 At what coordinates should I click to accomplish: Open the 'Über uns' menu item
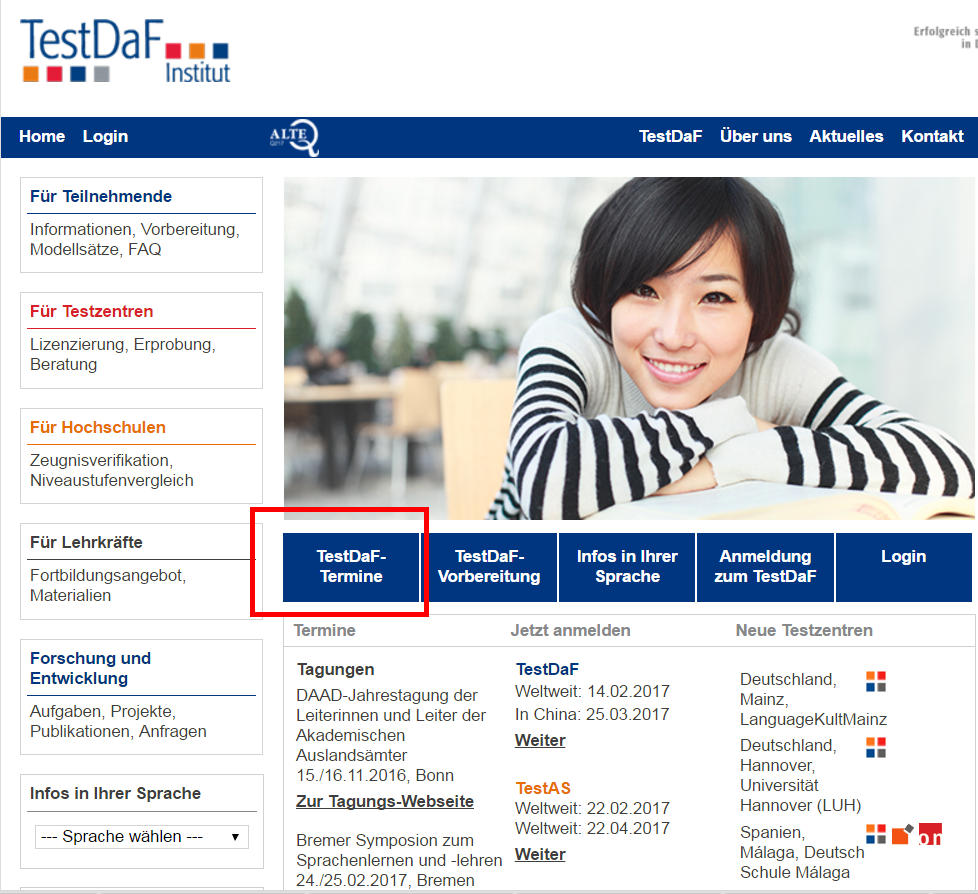[x=756, y=137]
